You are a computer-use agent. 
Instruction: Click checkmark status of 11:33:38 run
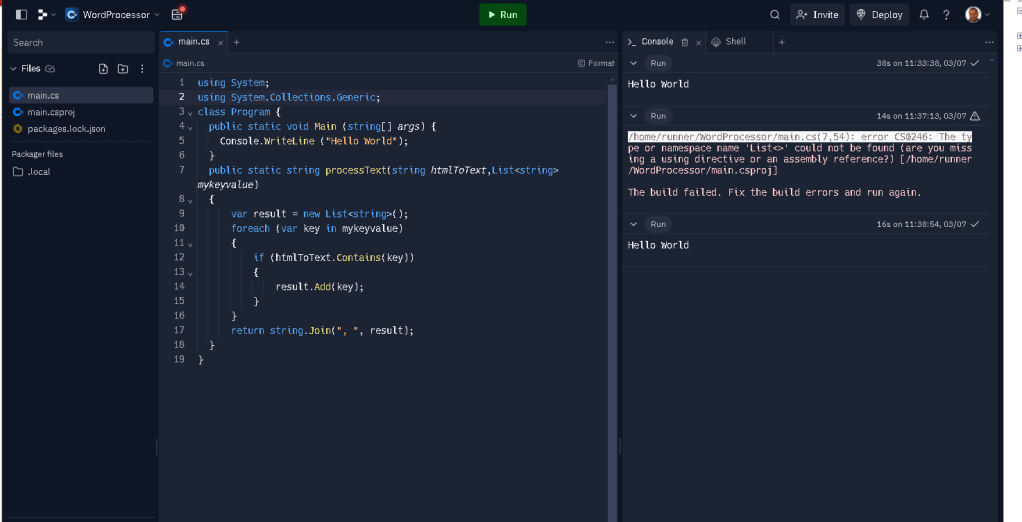point(975,63)
